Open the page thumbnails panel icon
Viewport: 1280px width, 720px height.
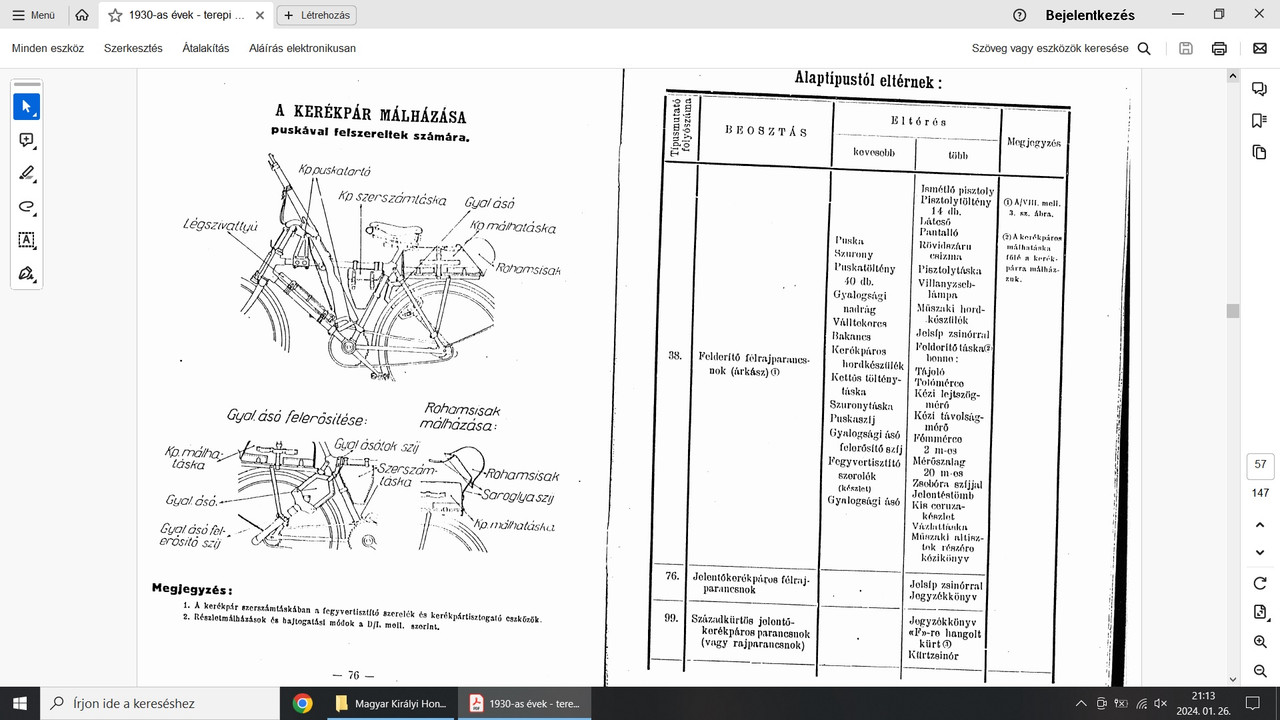[1260, 152]
